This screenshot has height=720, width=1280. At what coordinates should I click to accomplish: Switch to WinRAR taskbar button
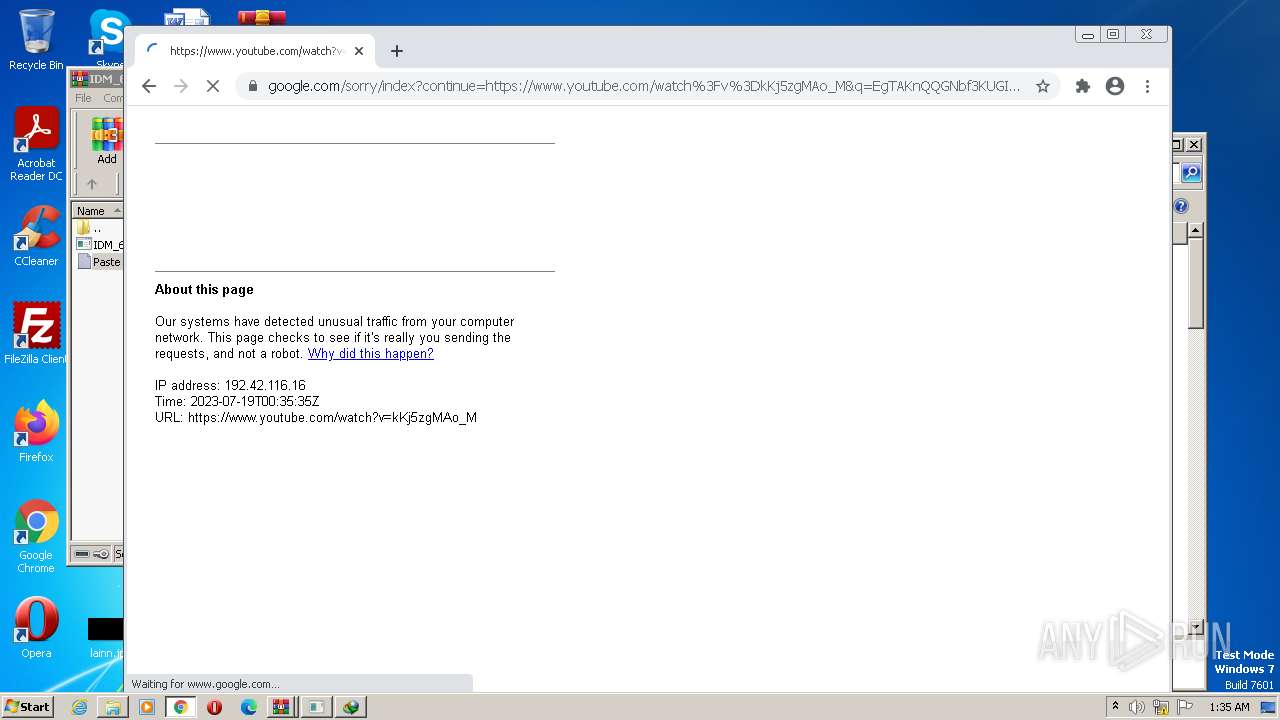click(283, 707)
